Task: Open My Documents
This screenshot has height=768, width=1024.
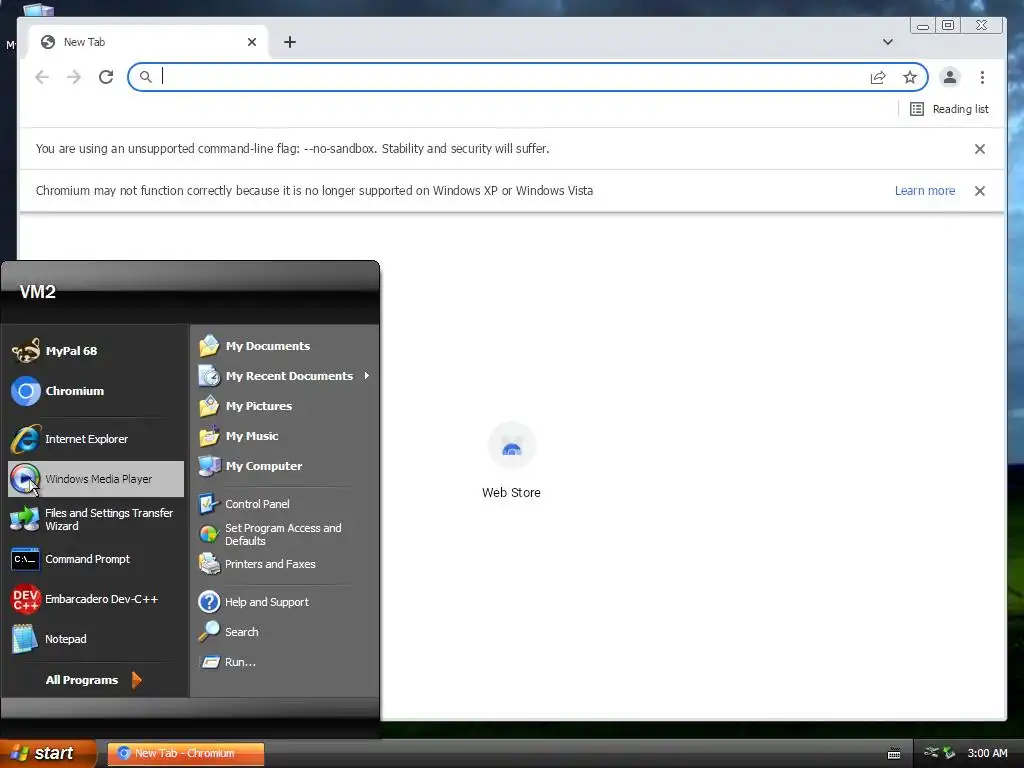Action: tap(285, 346)
